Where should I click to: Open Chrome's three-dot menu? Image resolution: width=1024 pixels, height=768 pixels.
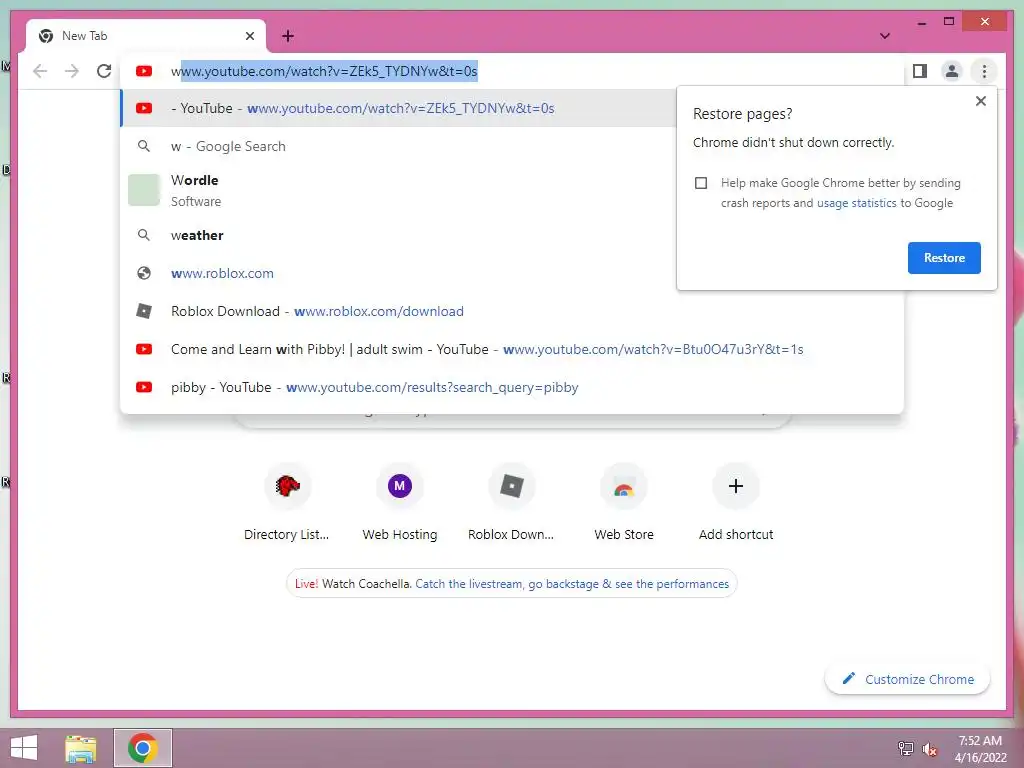(984, 71)
